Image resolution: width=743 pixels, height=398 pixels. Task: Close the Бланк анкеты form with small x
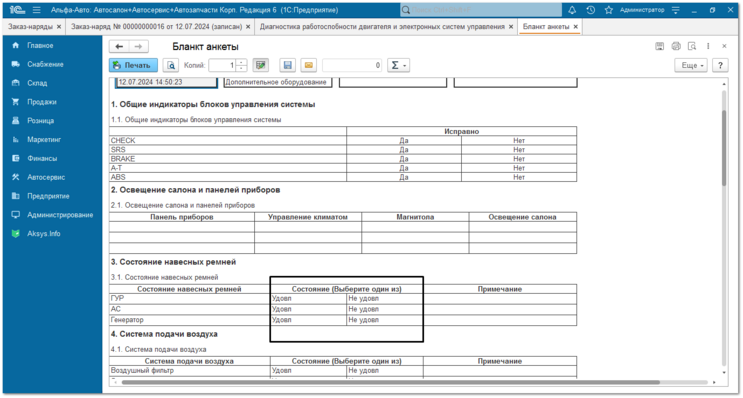click(x=724, y=46)
